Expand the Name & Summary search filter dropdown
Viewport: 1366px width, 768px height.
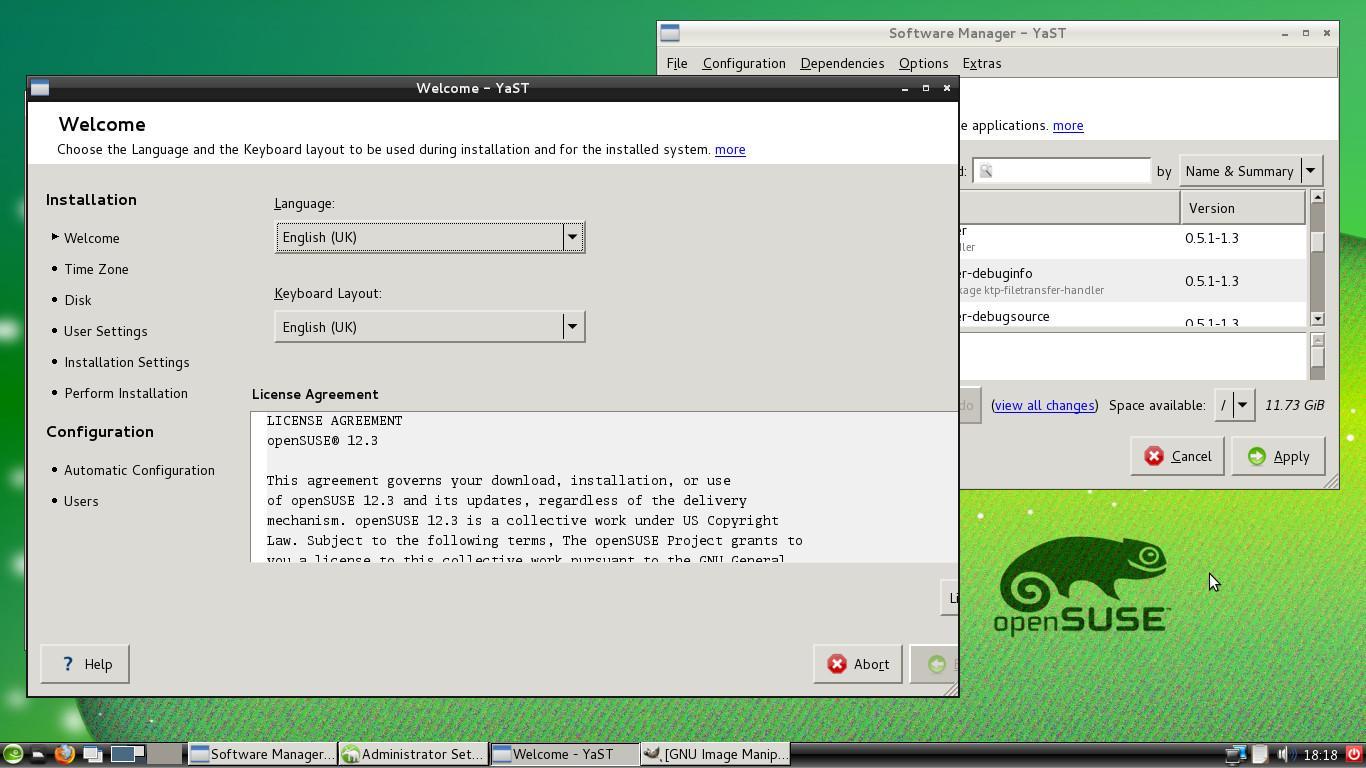[x=1251, y=171]
